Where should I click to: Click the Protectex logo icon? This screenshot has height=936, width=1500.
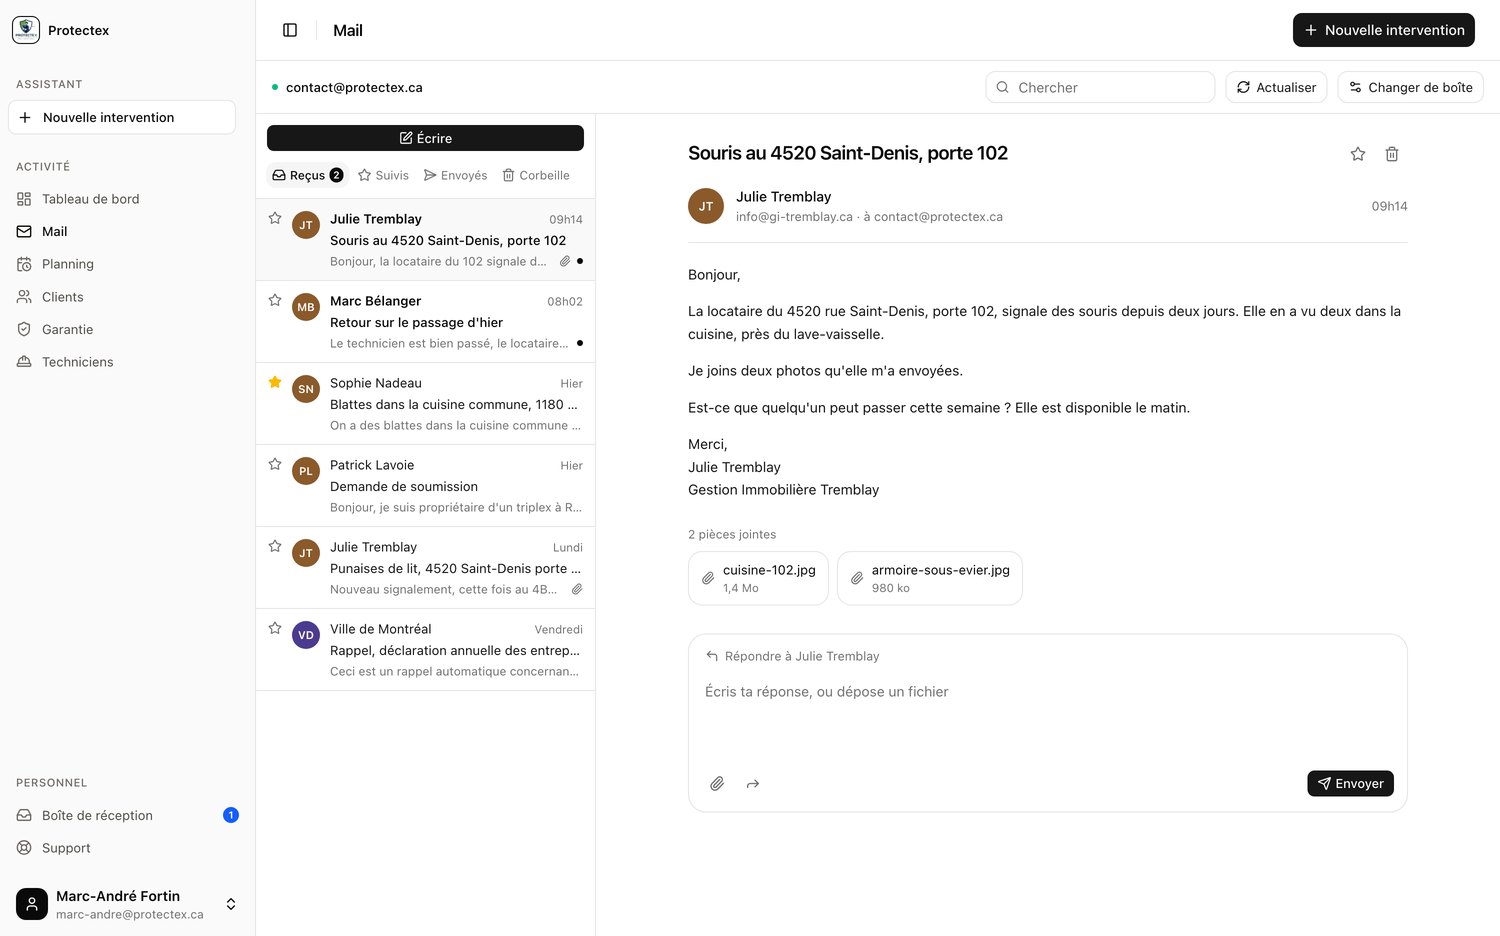point(26,30)
